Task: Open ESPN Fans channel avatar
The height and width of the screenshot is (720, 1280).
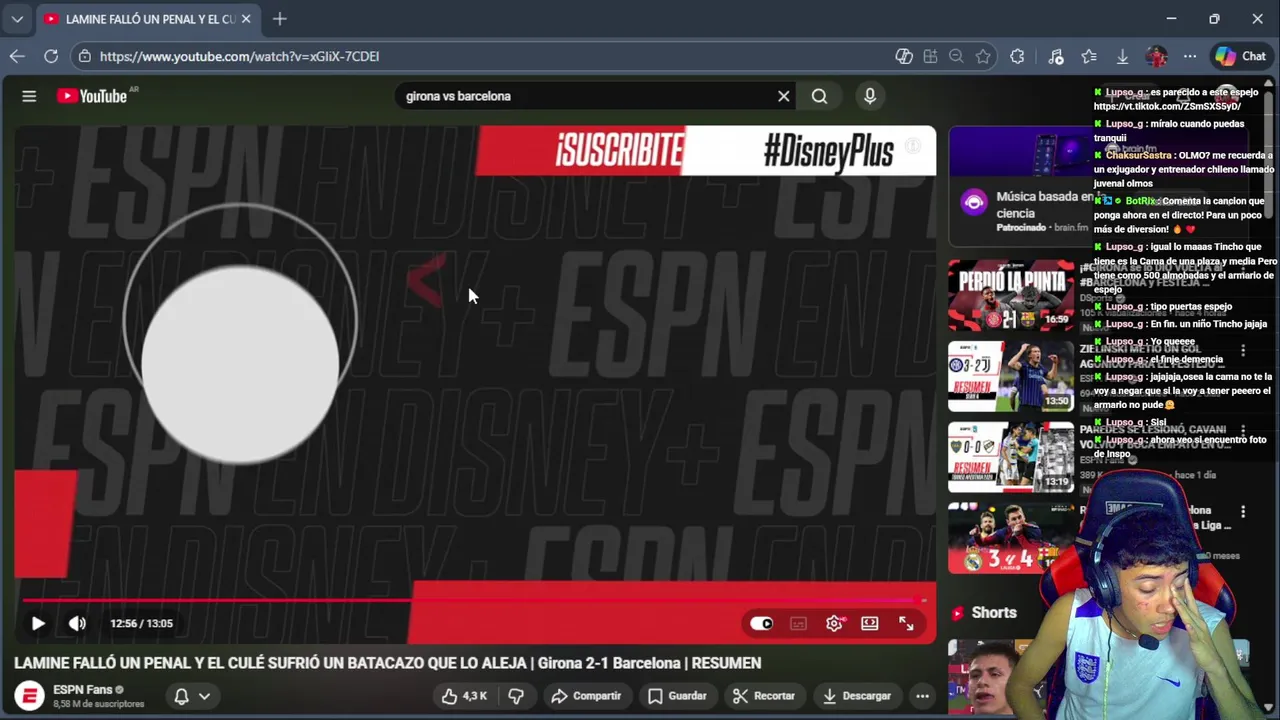Action: tap(29, 695)
